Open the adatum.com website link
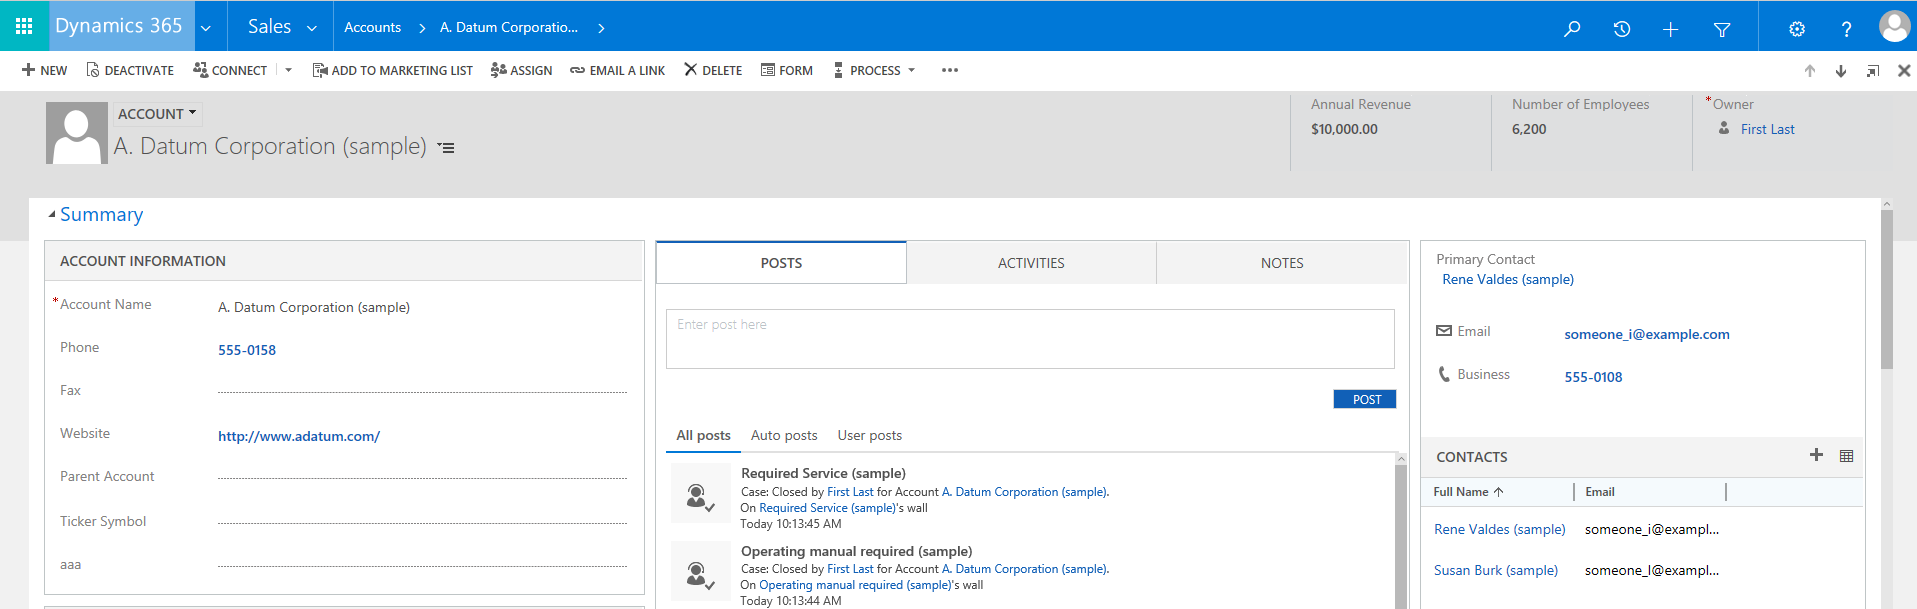Screen dimensions: 1917x609 pyautogui.click(x=299, y=436)
